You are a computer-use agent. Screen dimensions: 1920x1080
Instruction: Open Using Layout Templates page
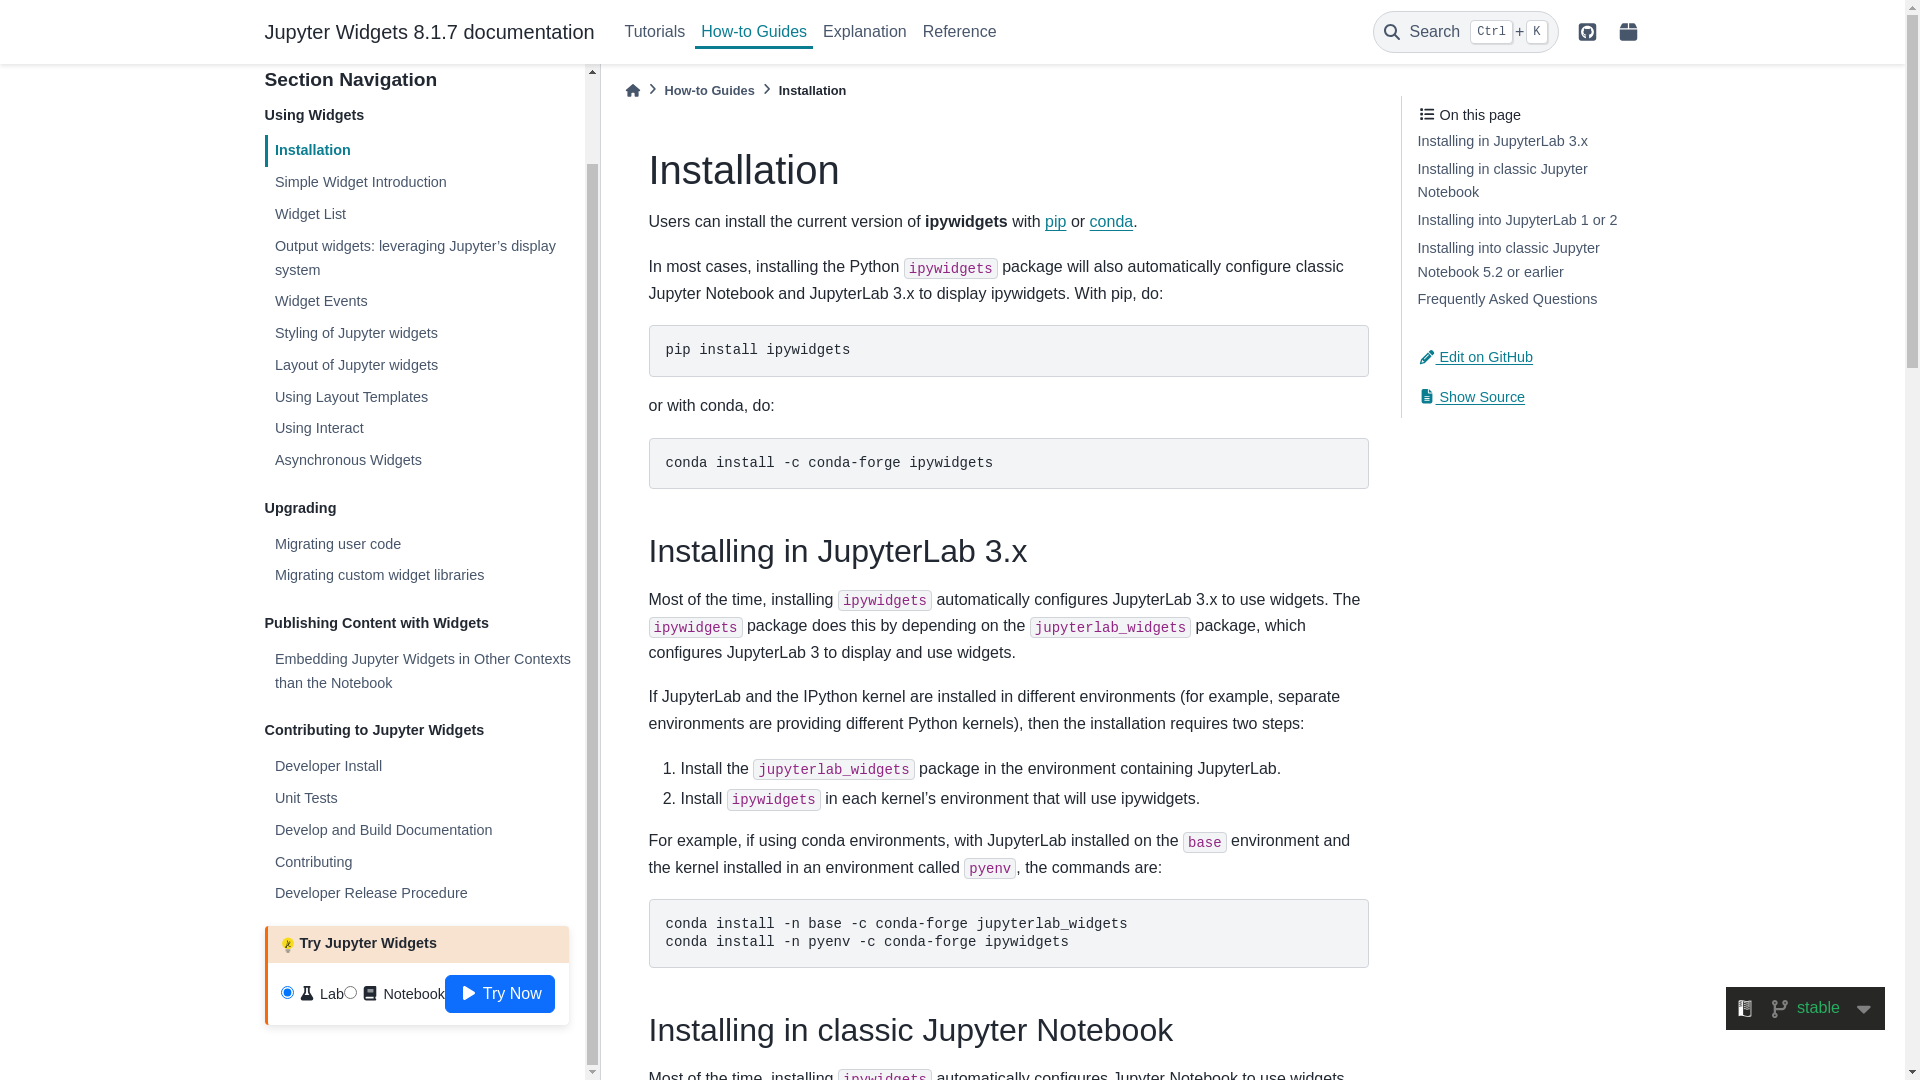coord(351,398)
